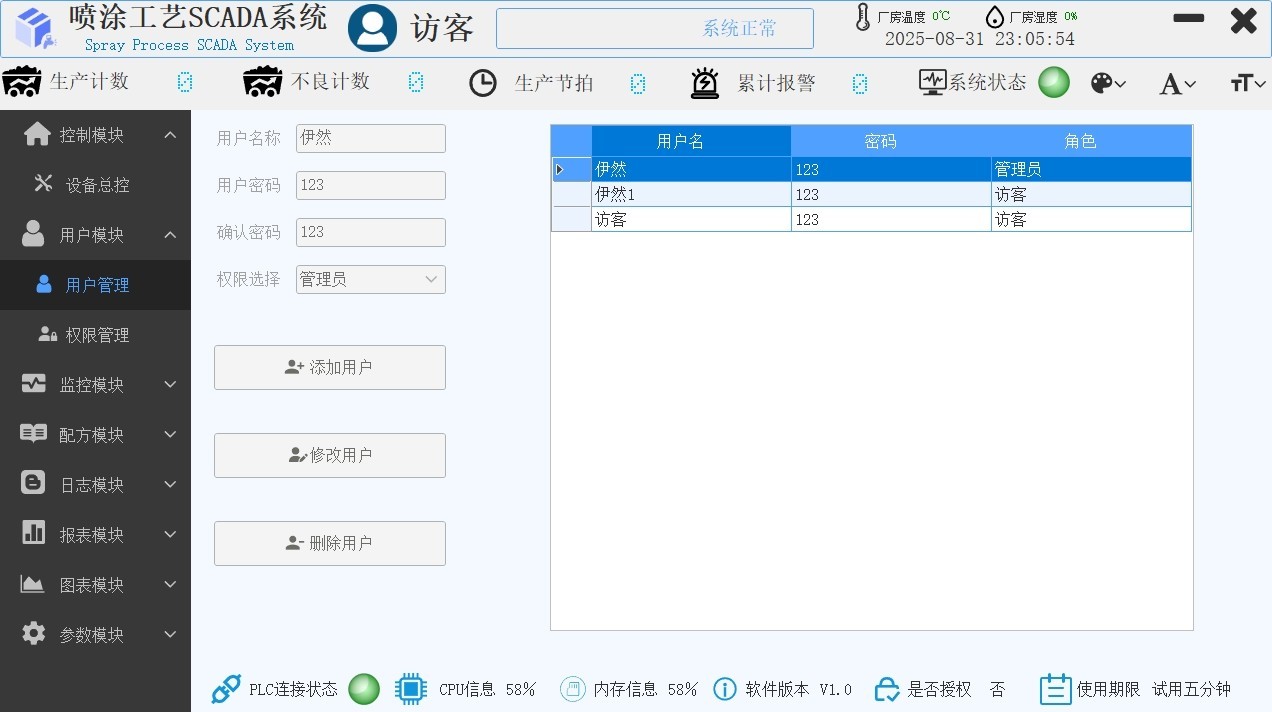The image size is (1272, 712).
Task: Collapse the 用户模块 section chevron
Action: pos(170,234)
